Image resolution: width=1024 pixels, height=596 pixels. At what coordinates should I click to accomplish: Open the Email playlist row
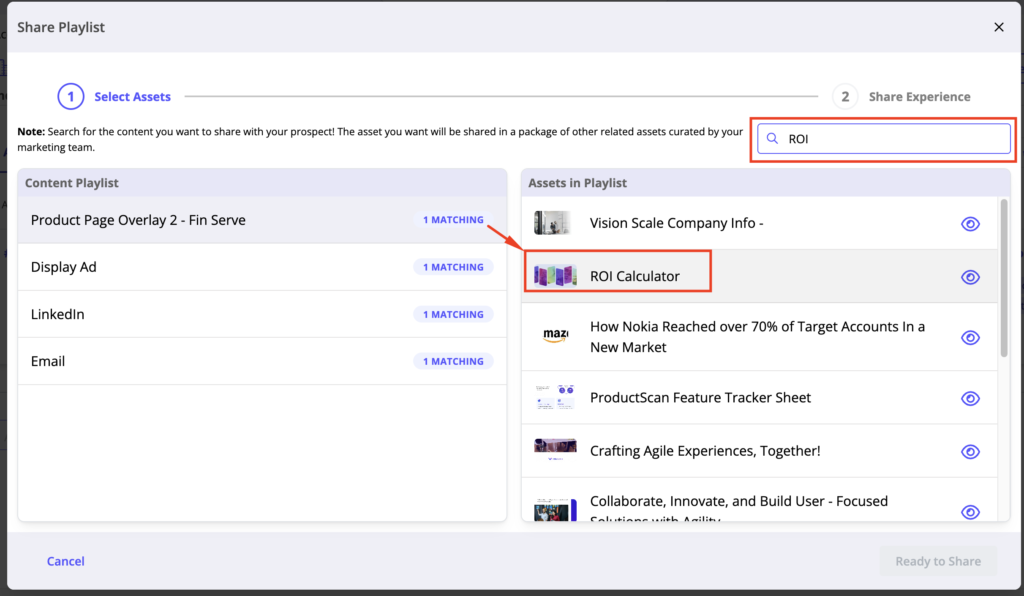click(x=48, y=361)
